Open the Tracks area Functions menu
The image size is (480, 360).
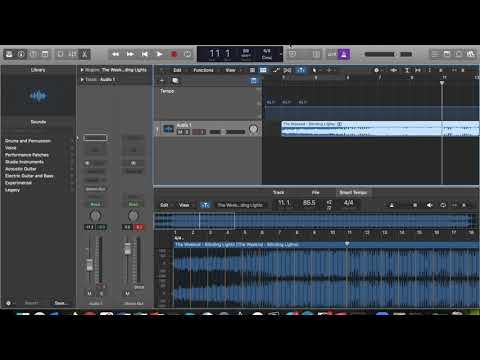tap(203, 70)
